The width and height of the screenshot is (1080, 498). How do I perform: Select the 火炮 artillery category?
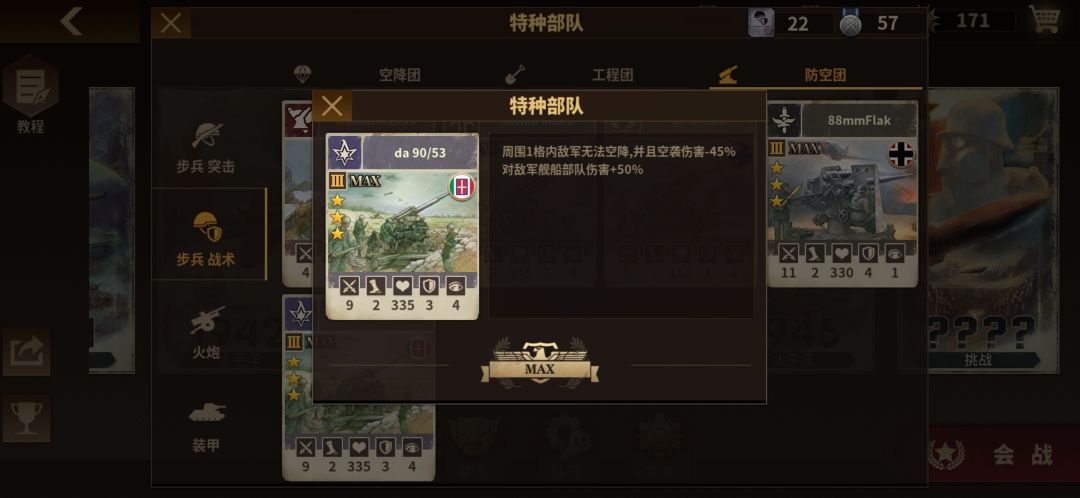click(x=206, y=332)
